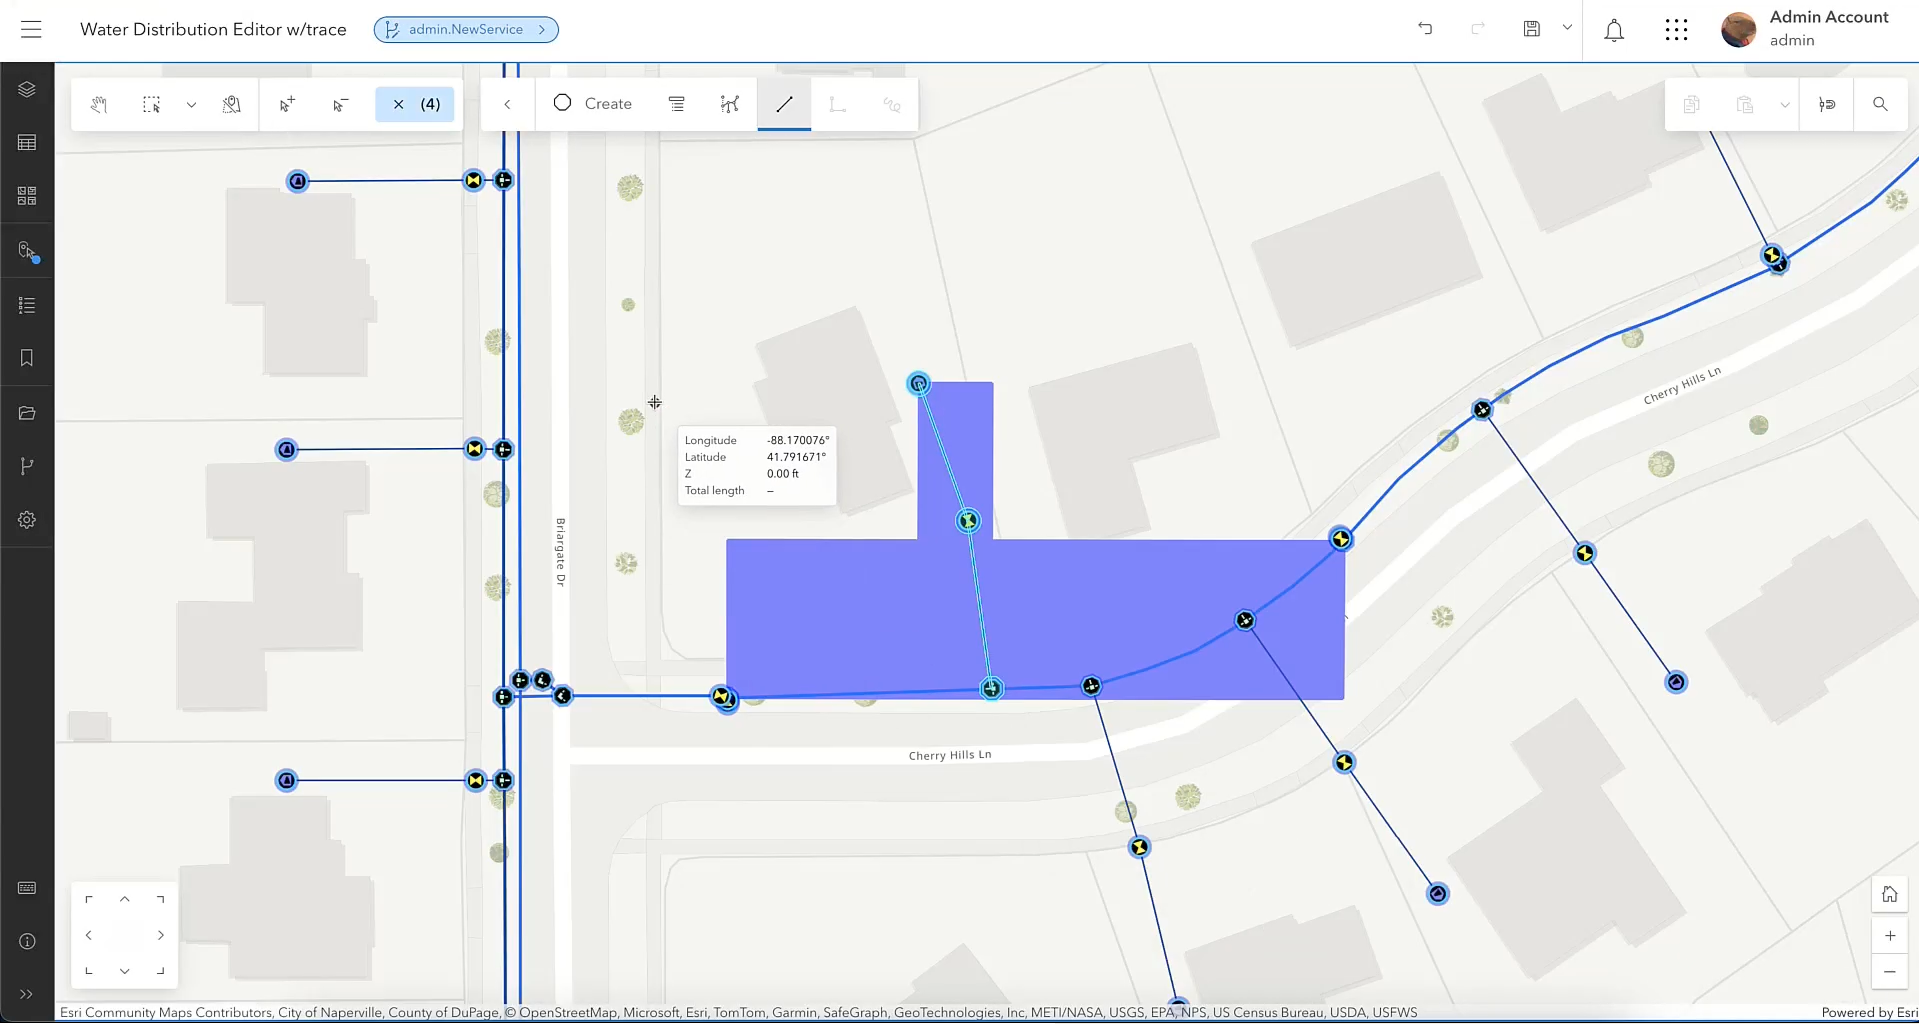The width and height of the screenshot is (1919, 1024).
Task: Choose the lasso/polygon select tool
Action: pyautogui.click(x=232, y=104)
